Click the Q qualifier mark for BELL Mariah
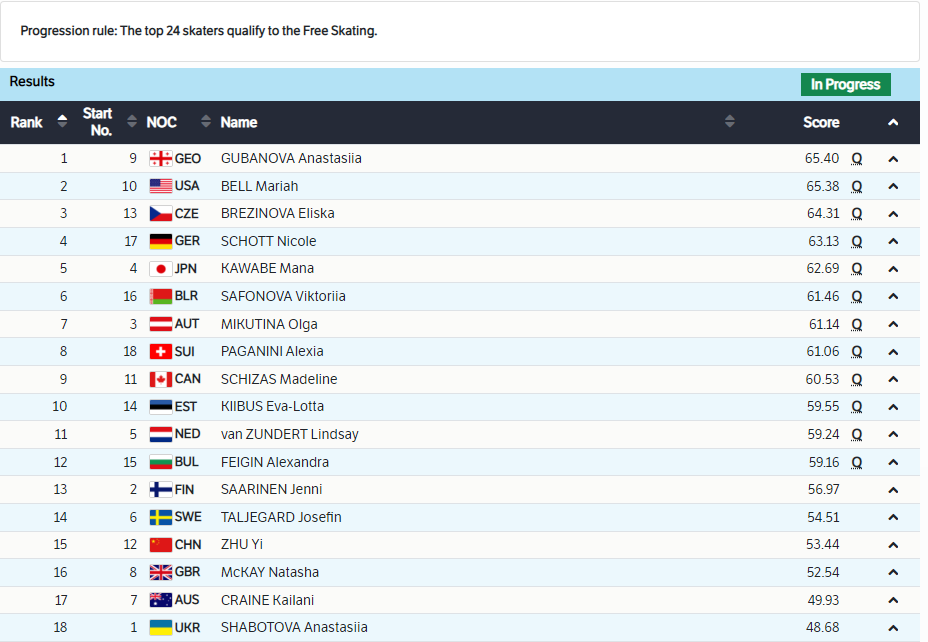This screenshot has height=642, width=928. [x=857, y=186]
